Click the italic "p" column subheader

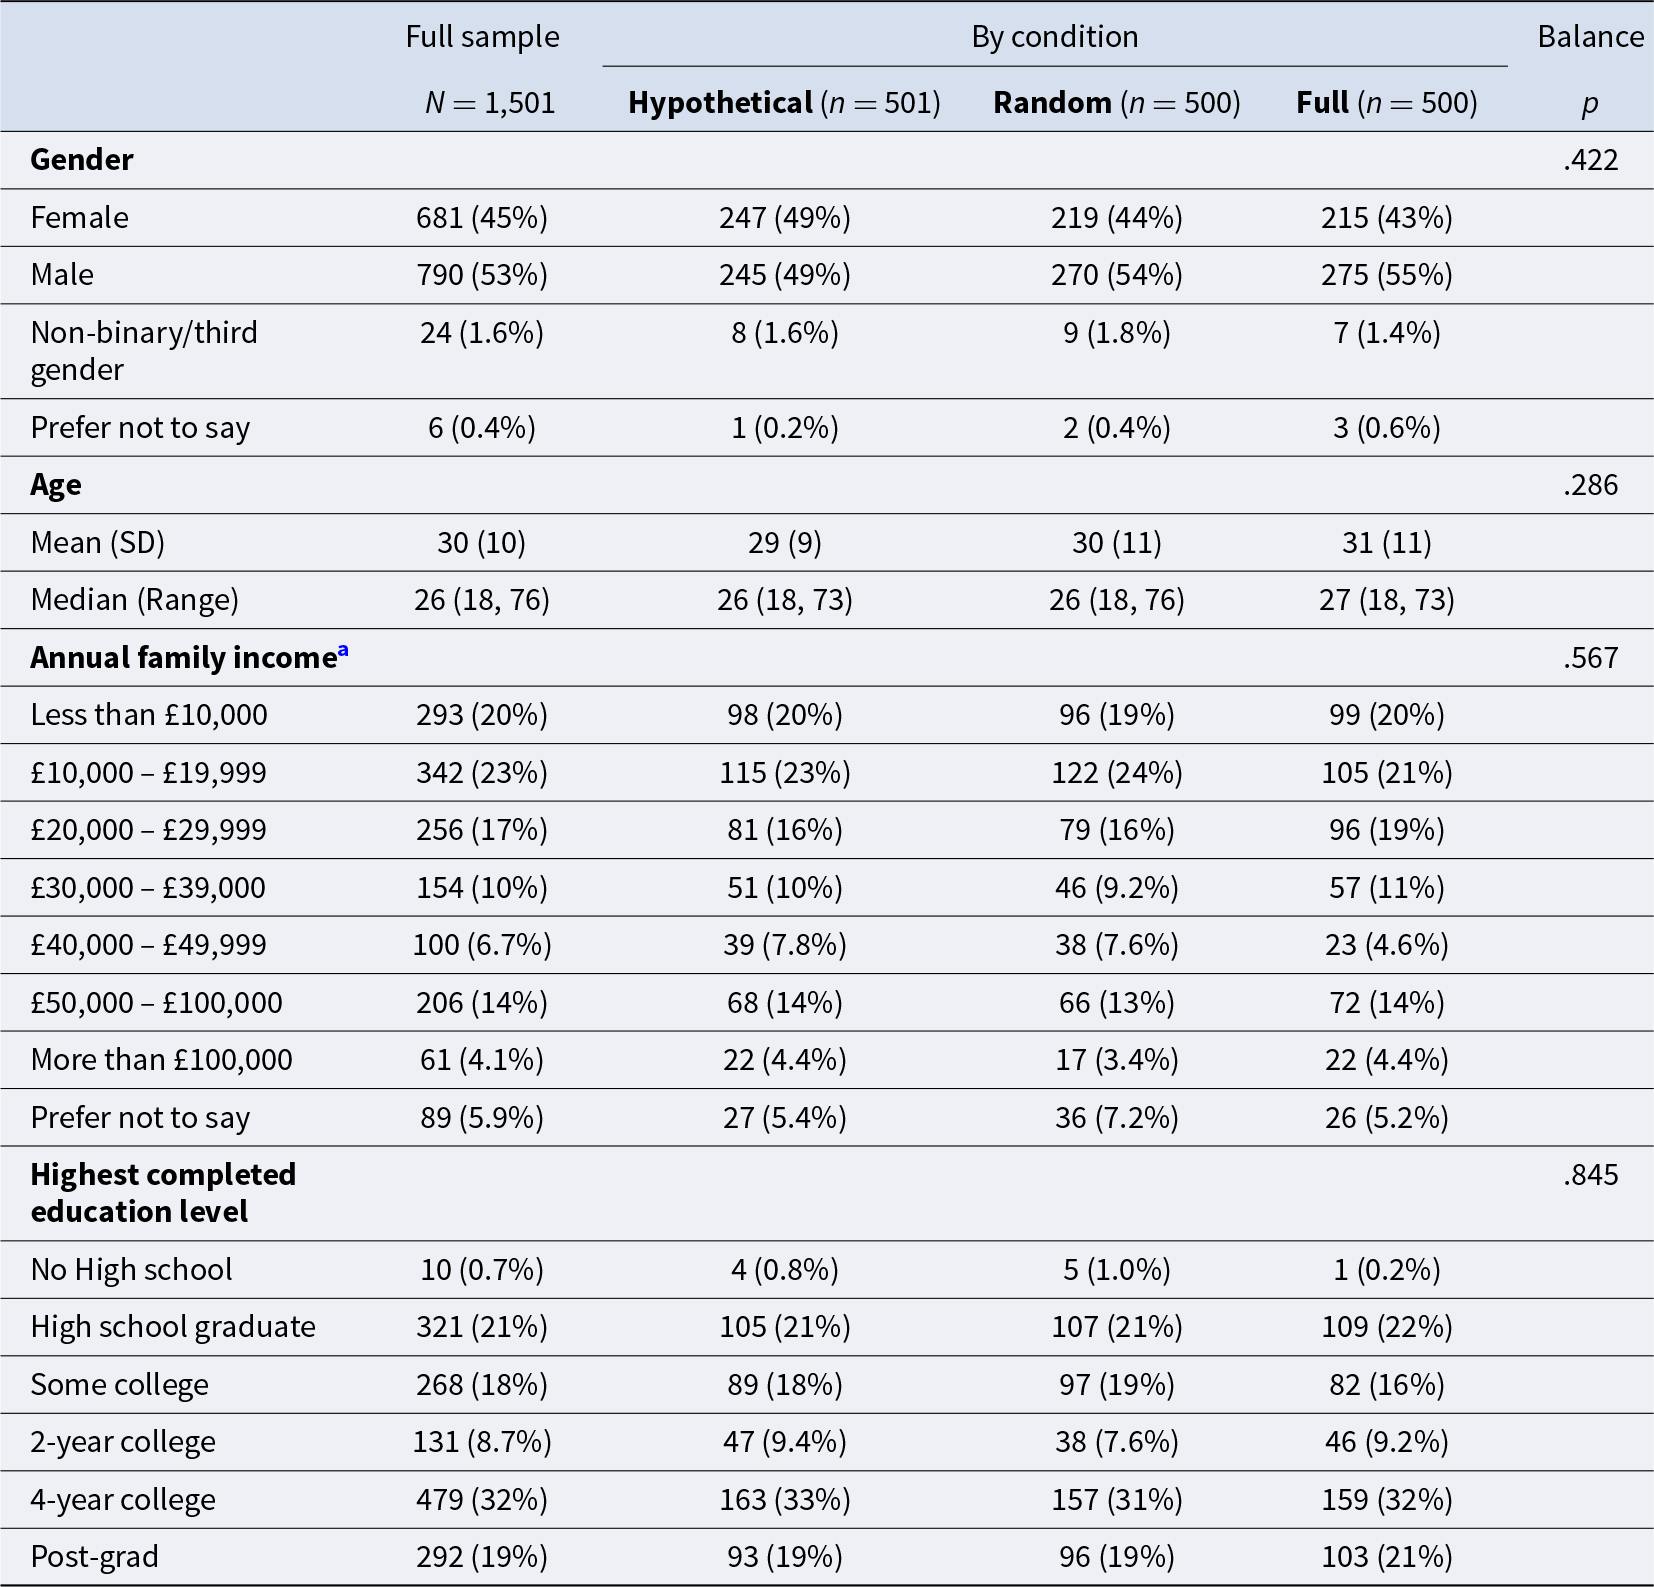1590,105
